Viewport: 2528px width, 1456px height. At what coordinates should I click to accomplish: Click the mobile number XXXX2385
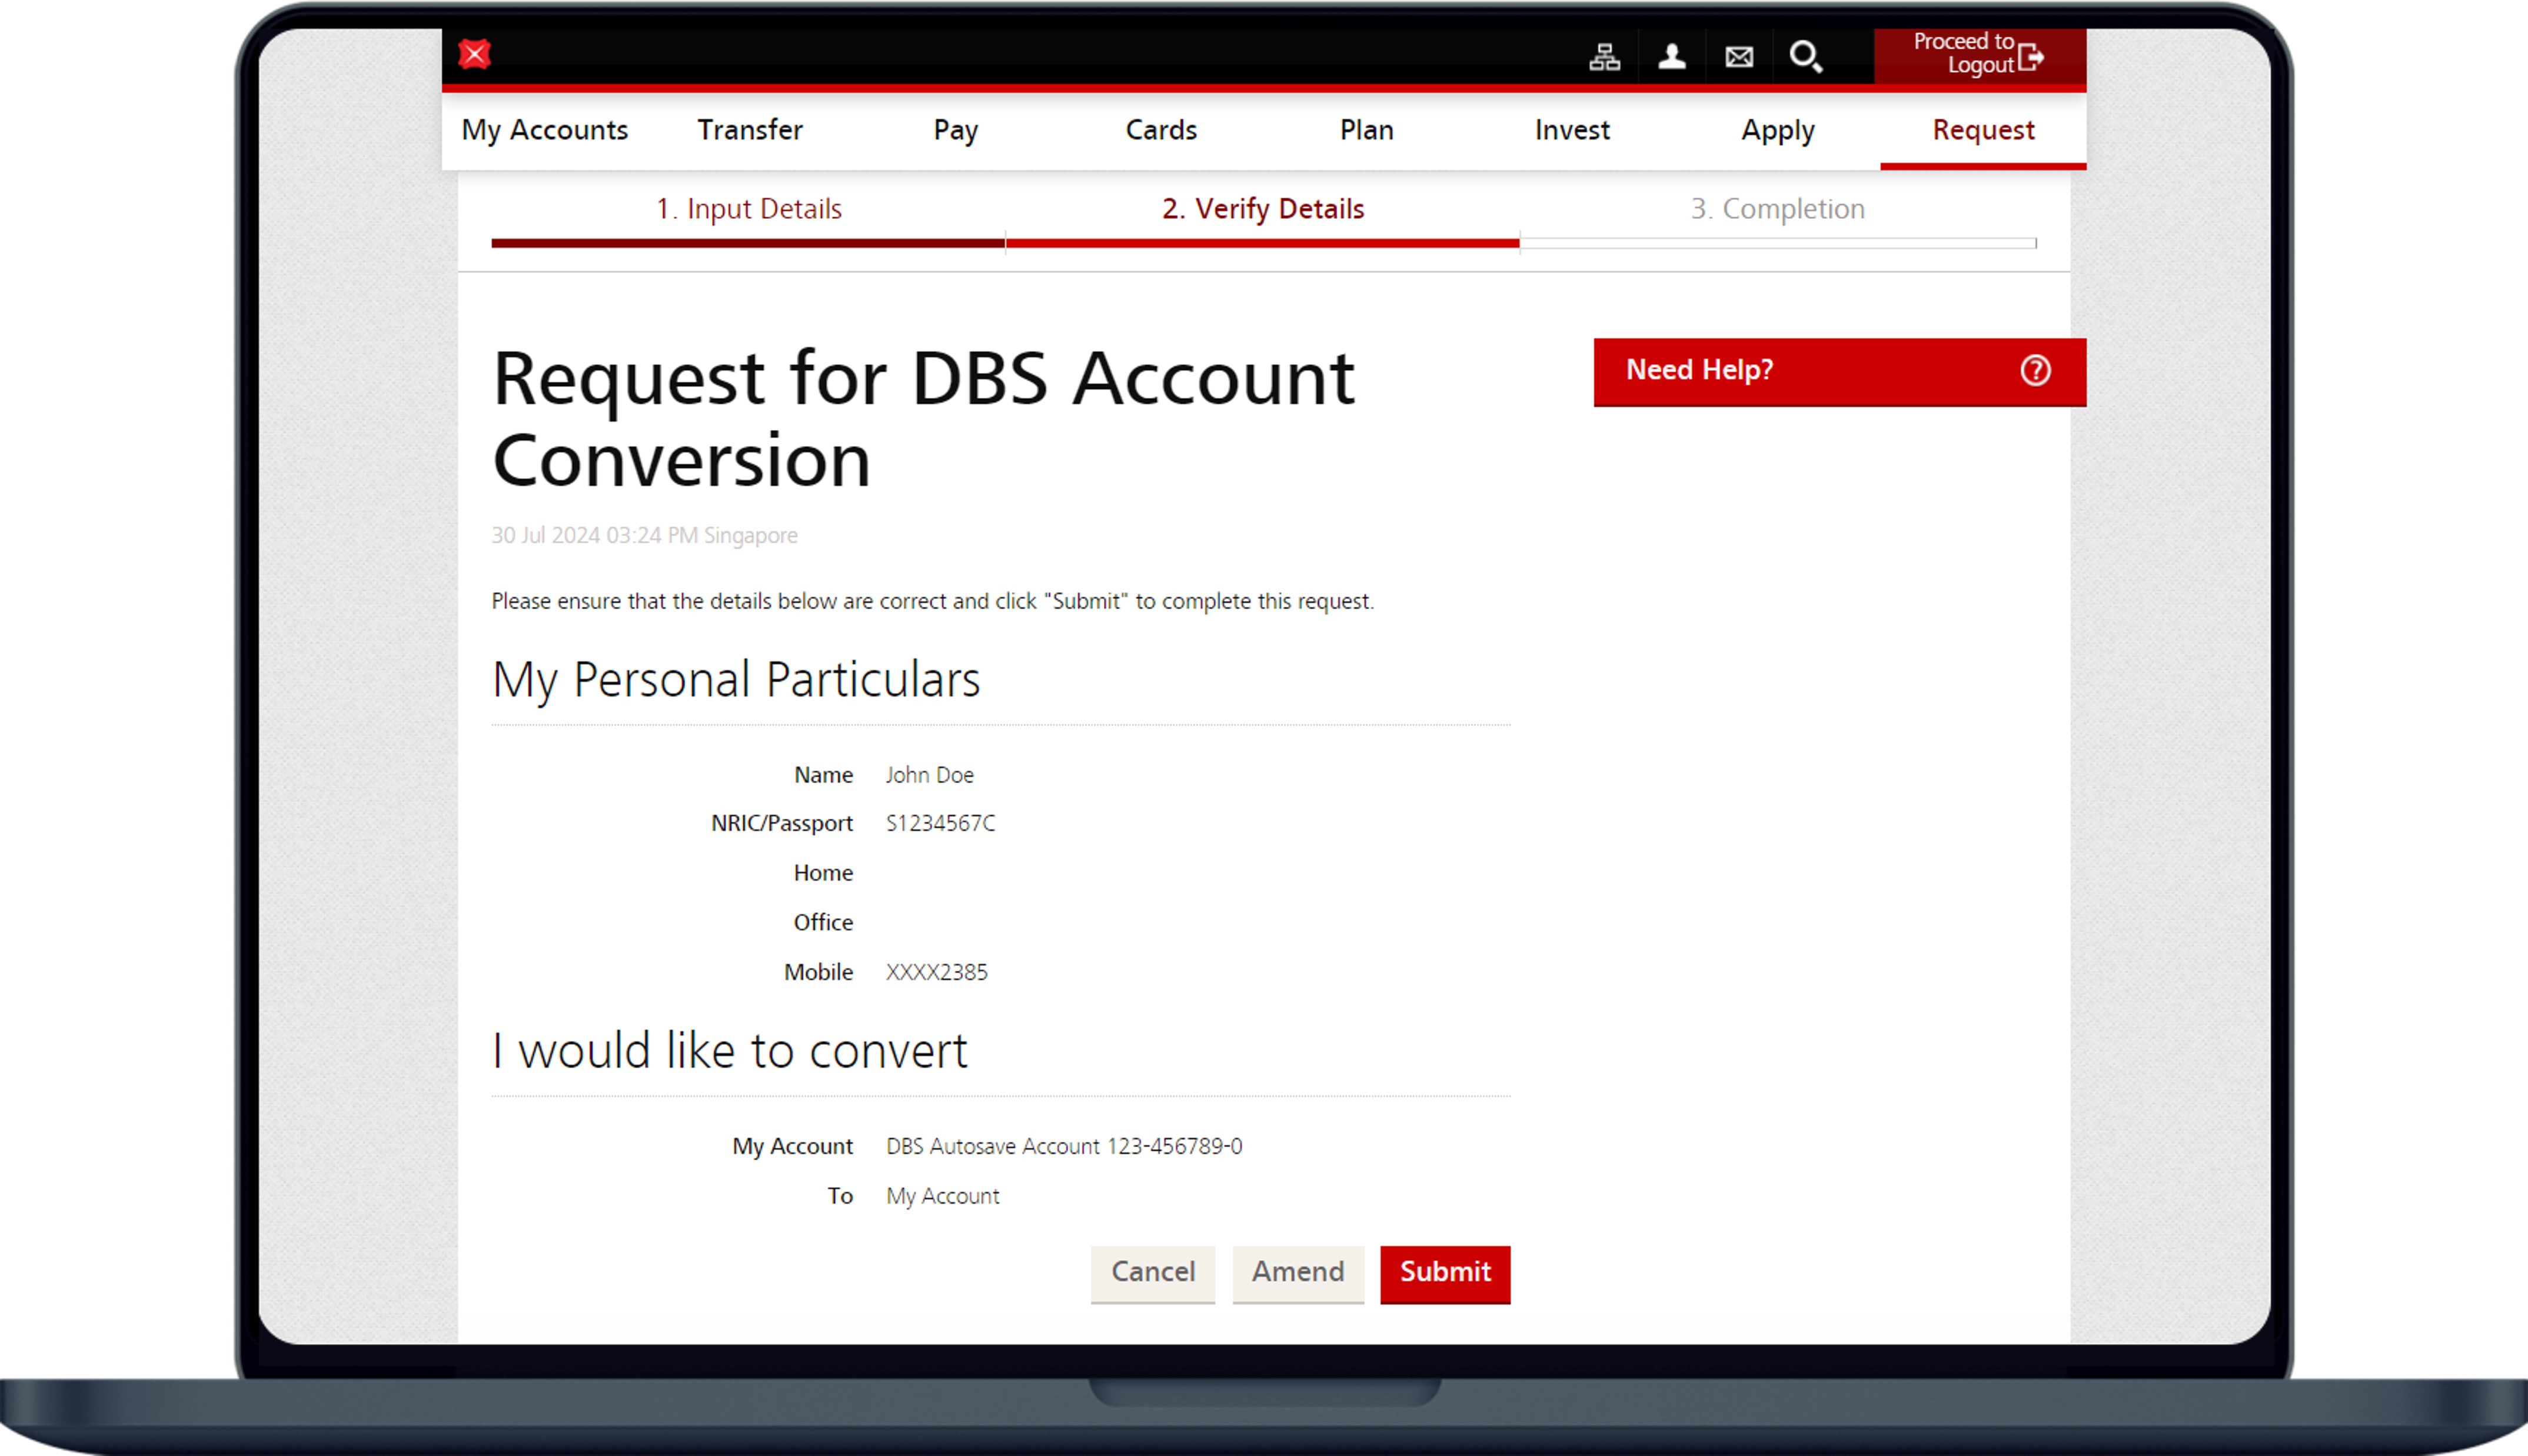click(x=936, y=972)
